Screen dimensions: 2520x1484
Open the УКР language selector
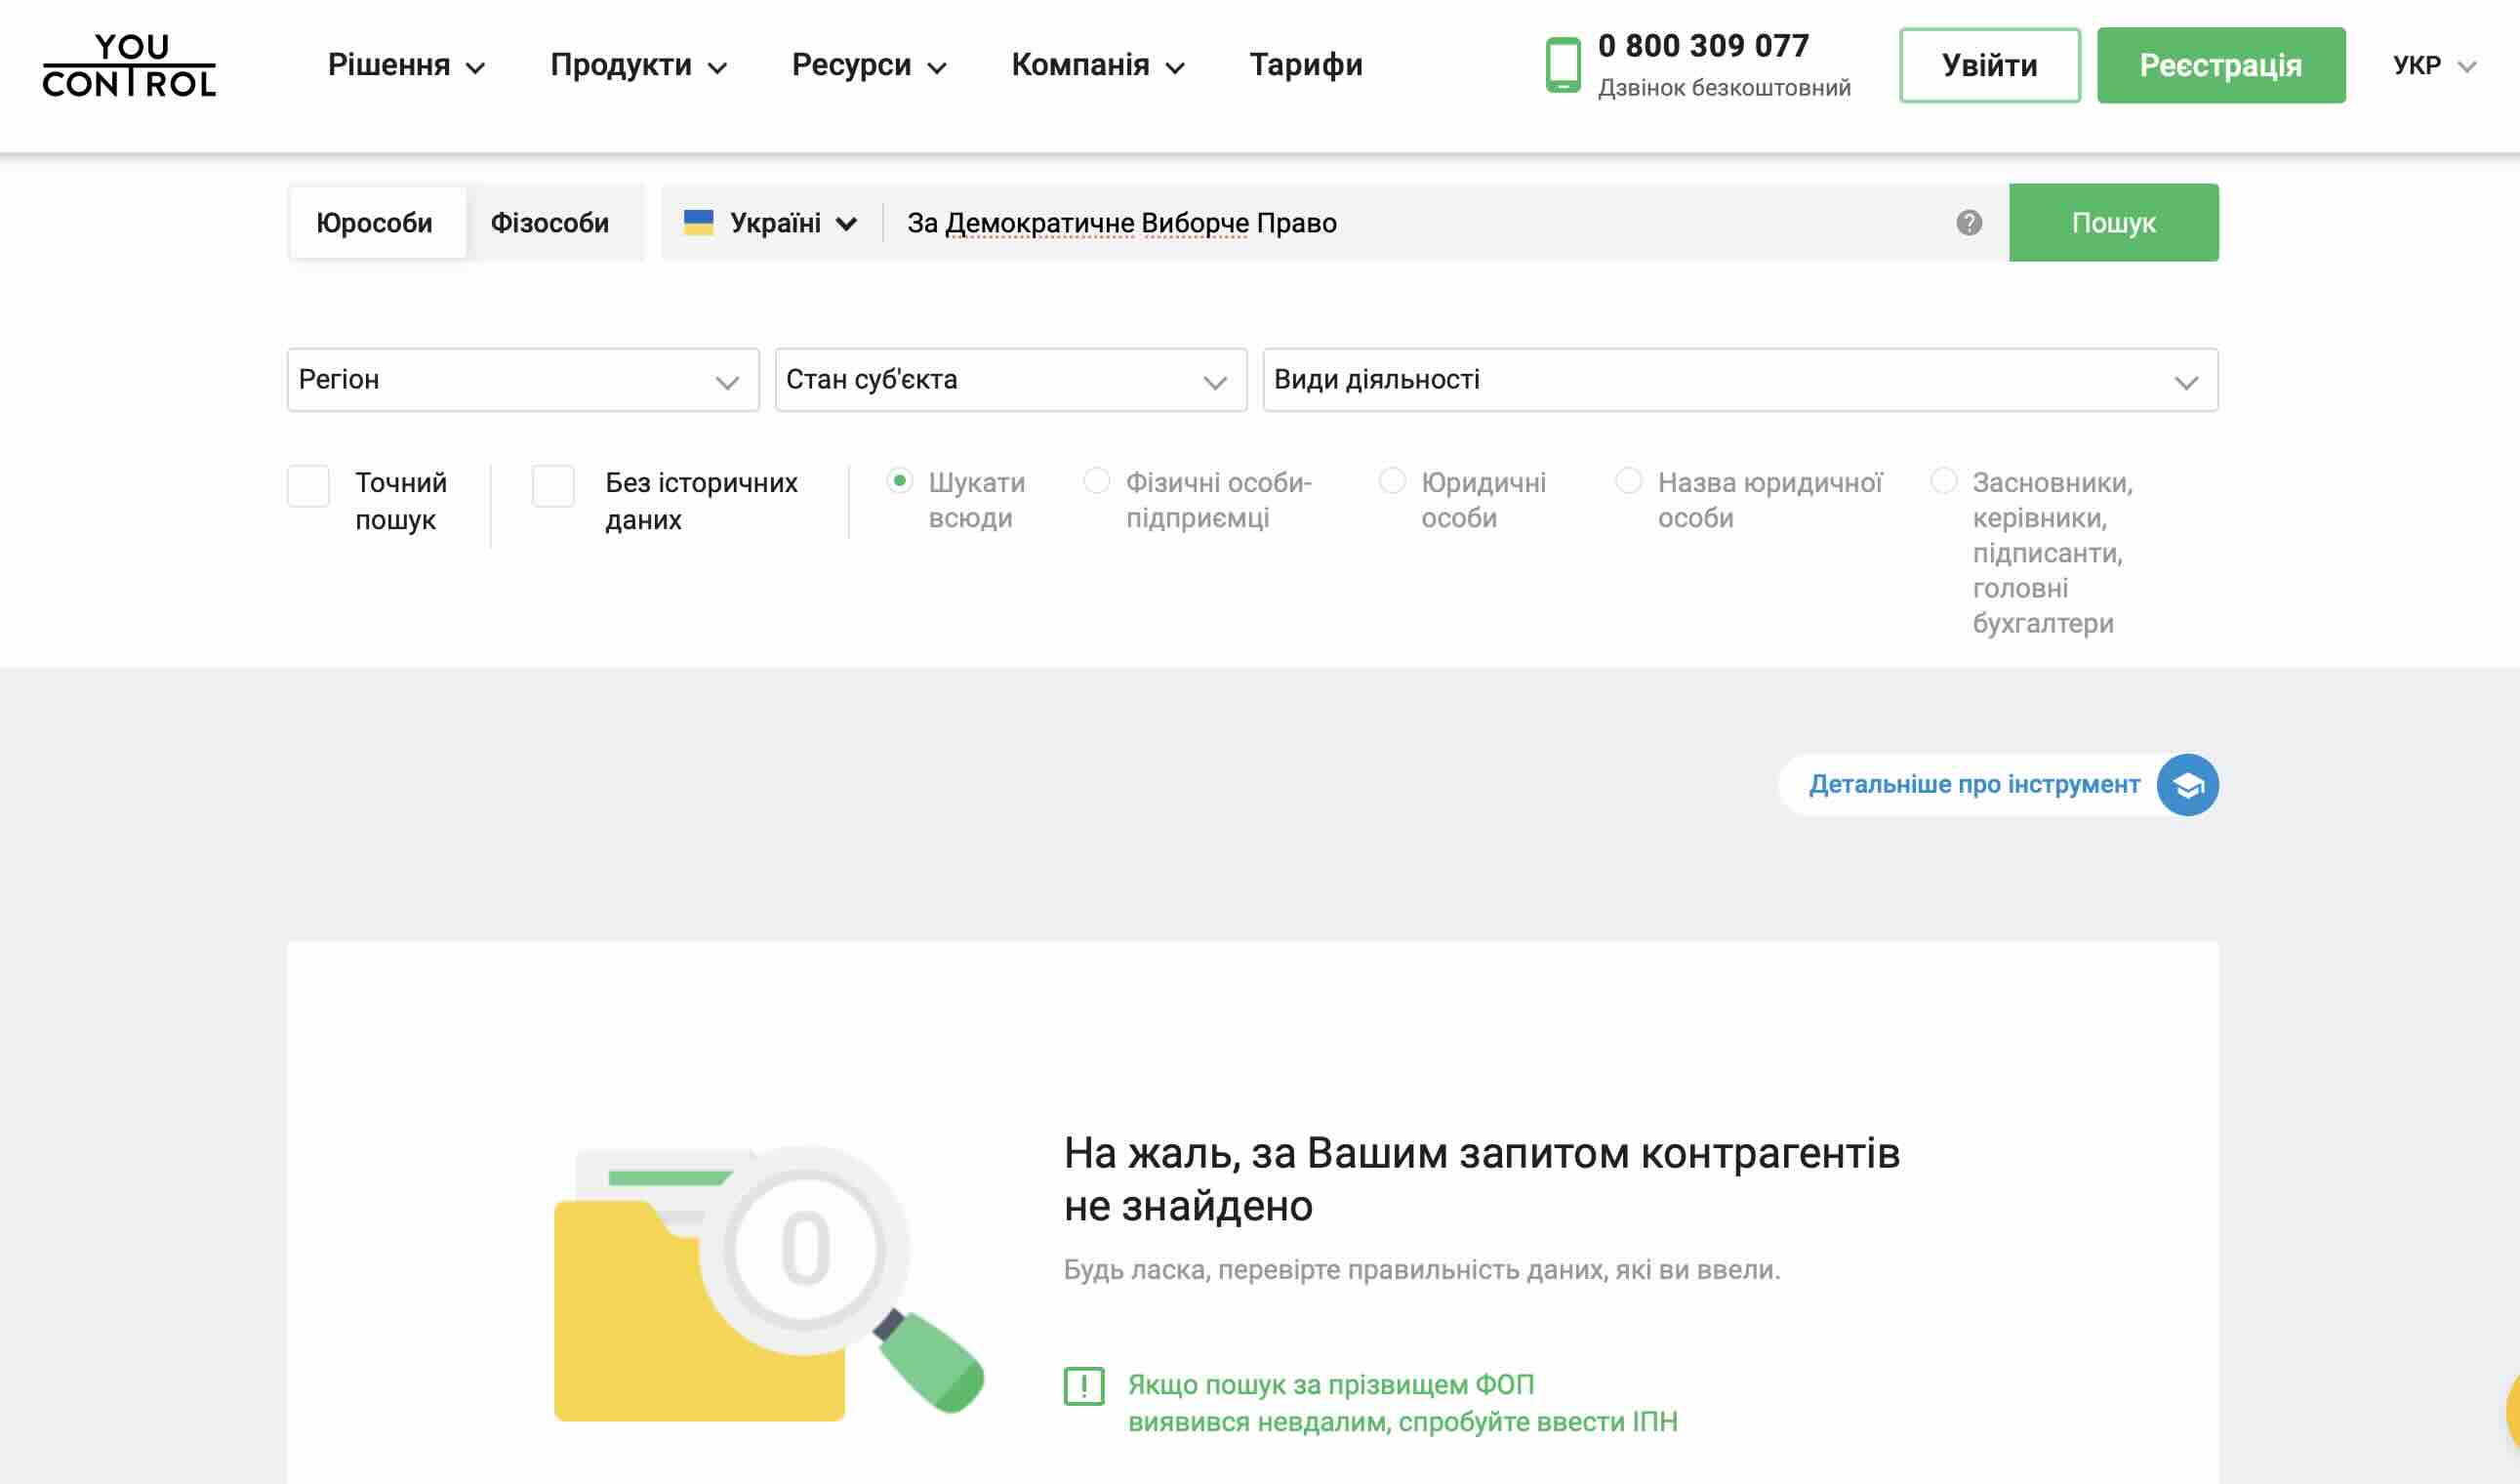point(2433,66)
